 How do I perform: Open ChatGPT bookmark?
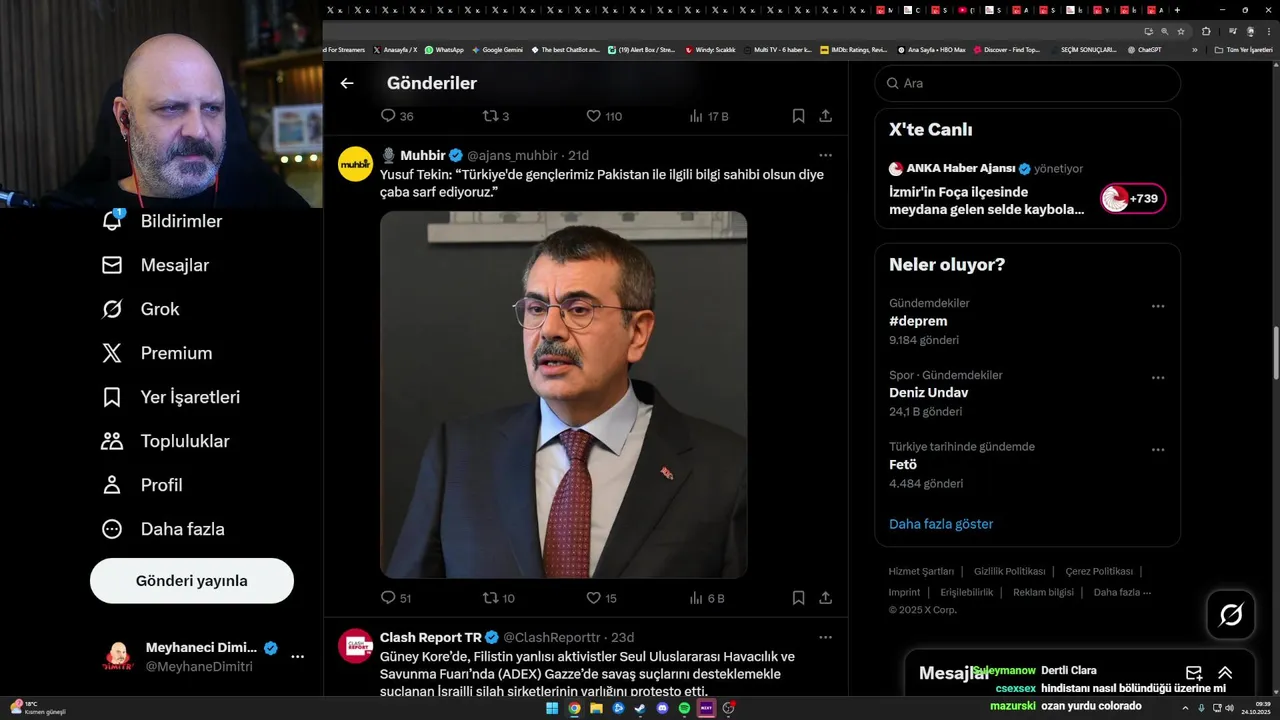[1144, 49]
